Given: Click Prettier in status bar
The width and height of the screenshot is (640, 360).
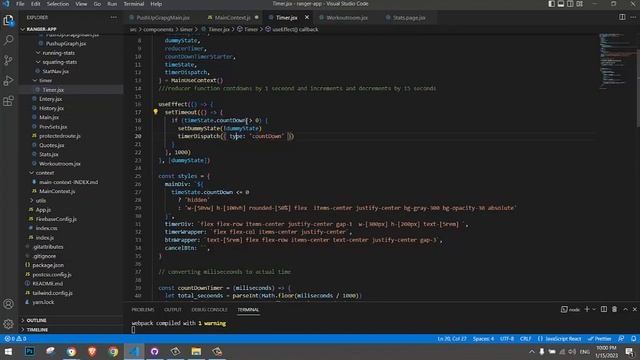Looking at the screenshot, I should click(x=600, y=339).
